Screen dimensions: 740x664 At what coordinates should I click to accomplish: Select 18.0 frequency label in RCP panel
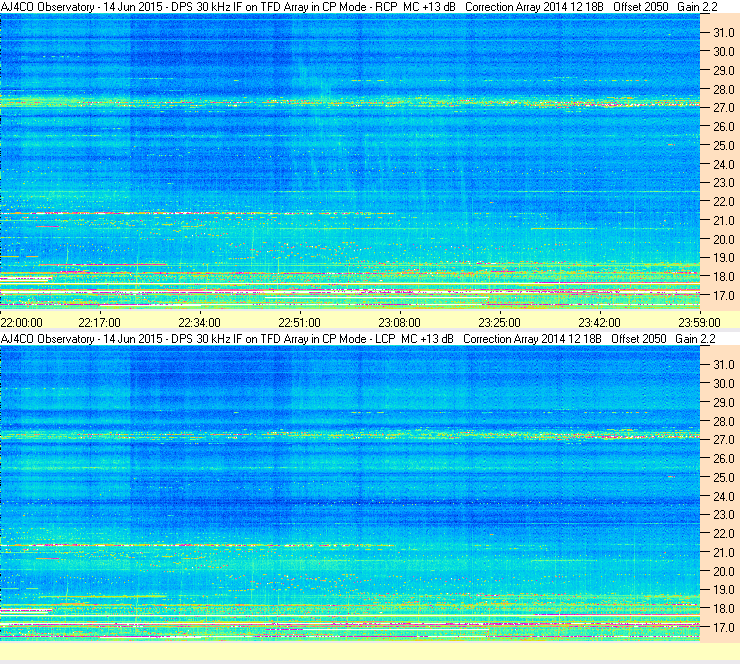pyautogui.click(x=723, y=277)
